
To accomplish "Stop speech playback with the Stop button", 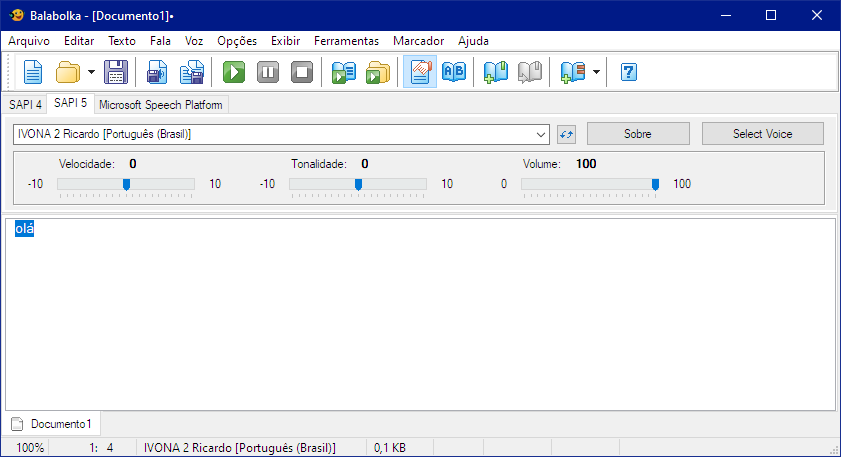I will pos(302,72).
